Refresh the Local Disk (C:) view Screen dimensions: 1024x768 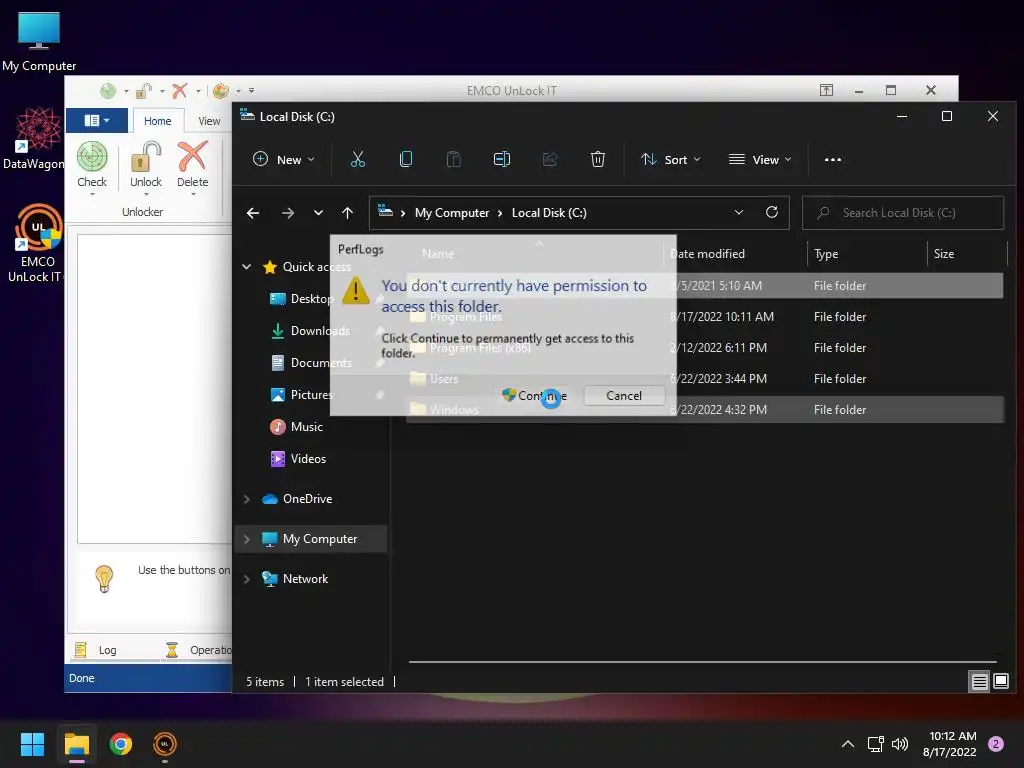click(x=772, y=212)
